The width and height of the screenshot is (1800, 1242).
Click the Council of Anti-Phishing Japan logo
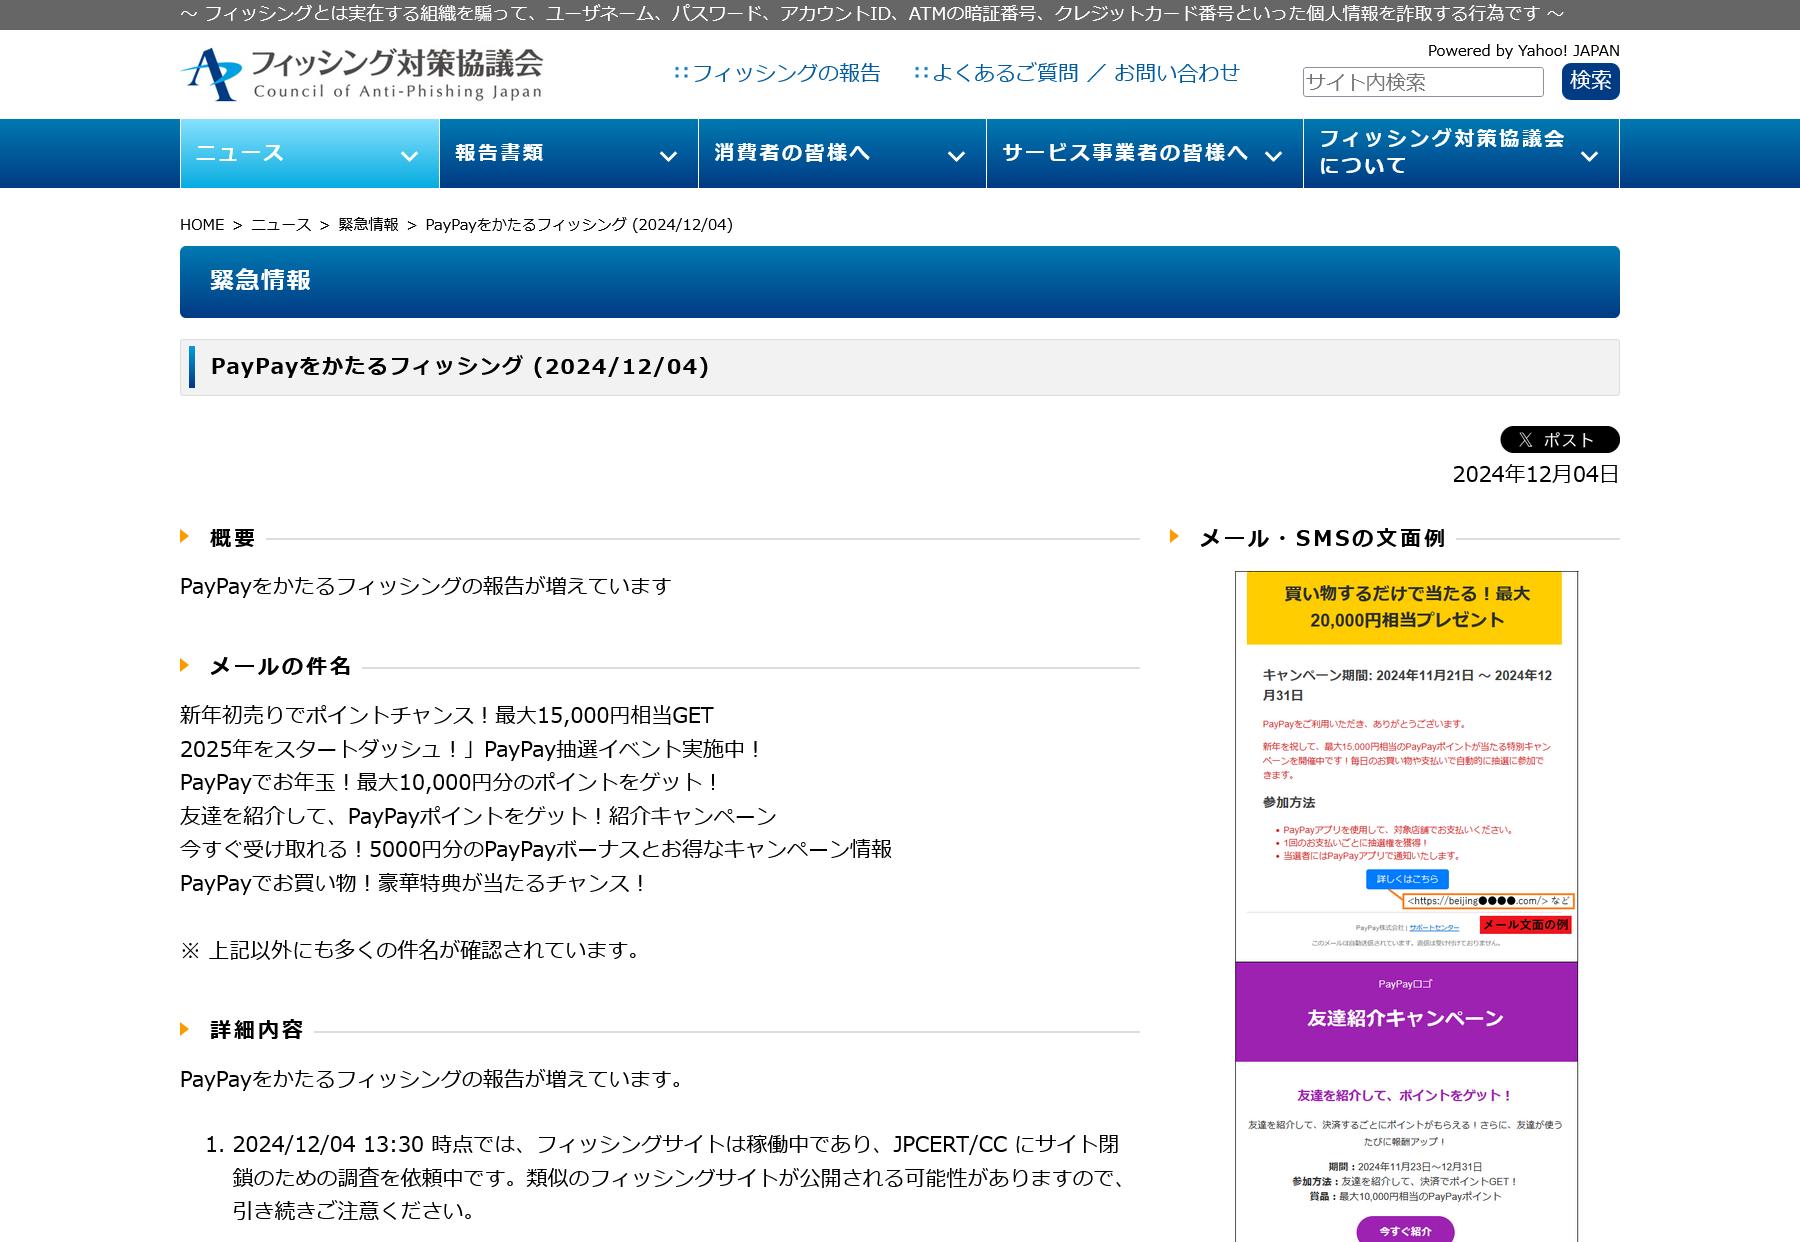[361, 74]
